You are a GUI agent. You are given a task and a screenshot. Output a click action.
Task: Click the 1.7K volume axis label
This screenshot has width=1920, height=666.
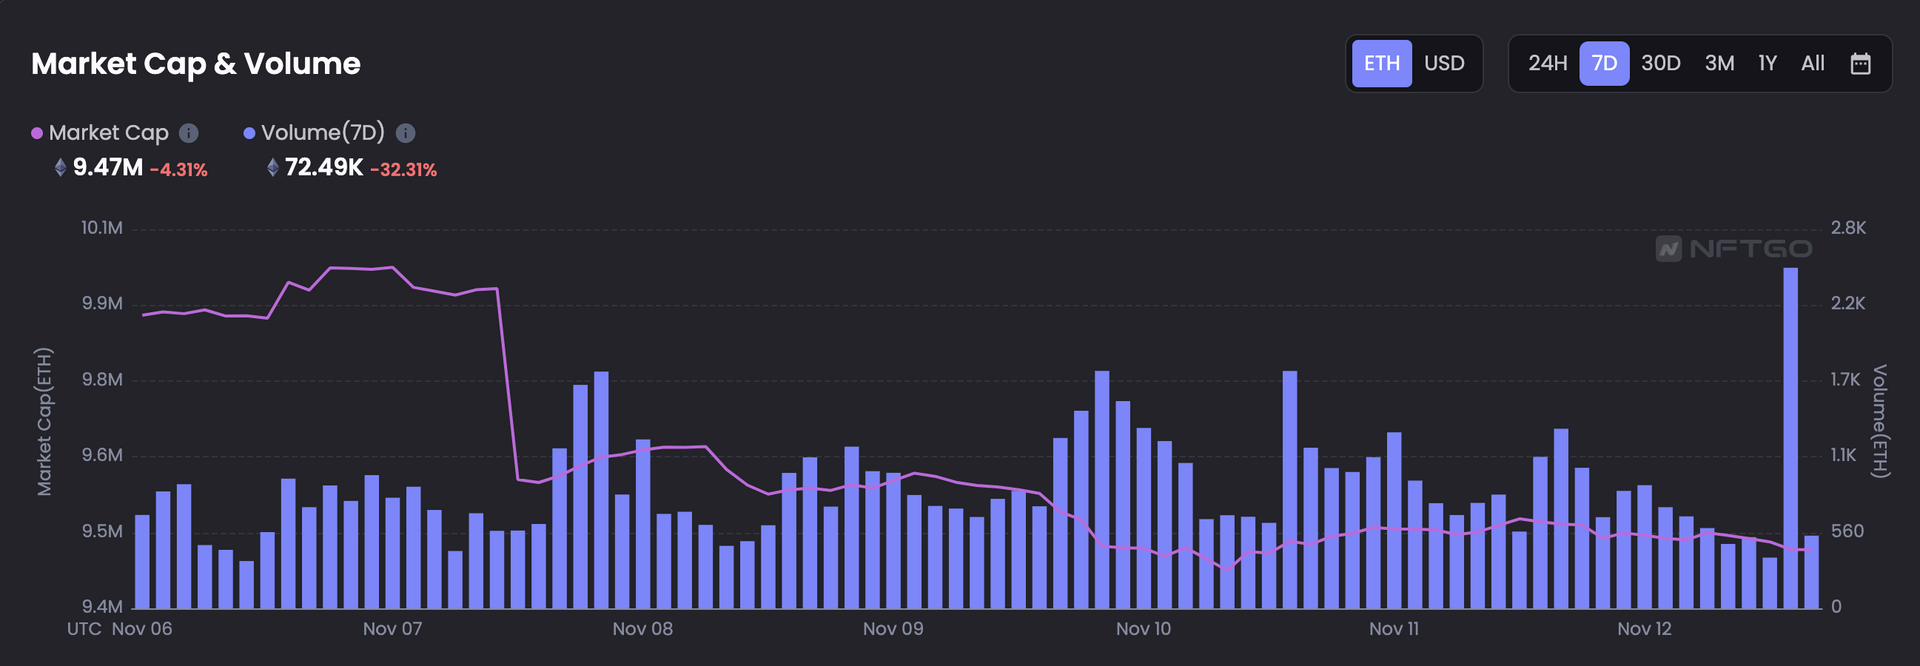click(1845, 380)
